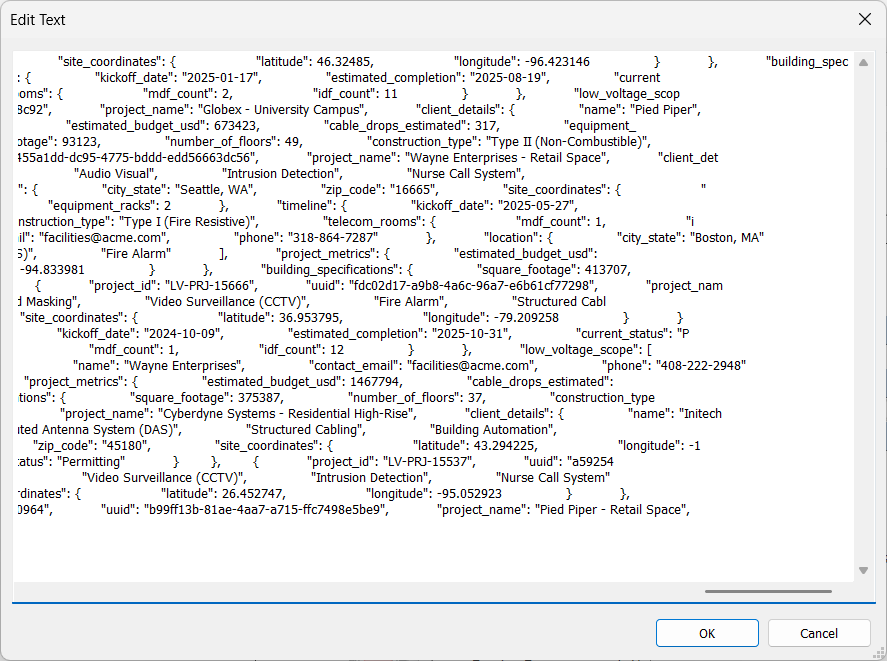Click the "Boston, MA" city value
The image size is (887, 661).
click(727, 238)
